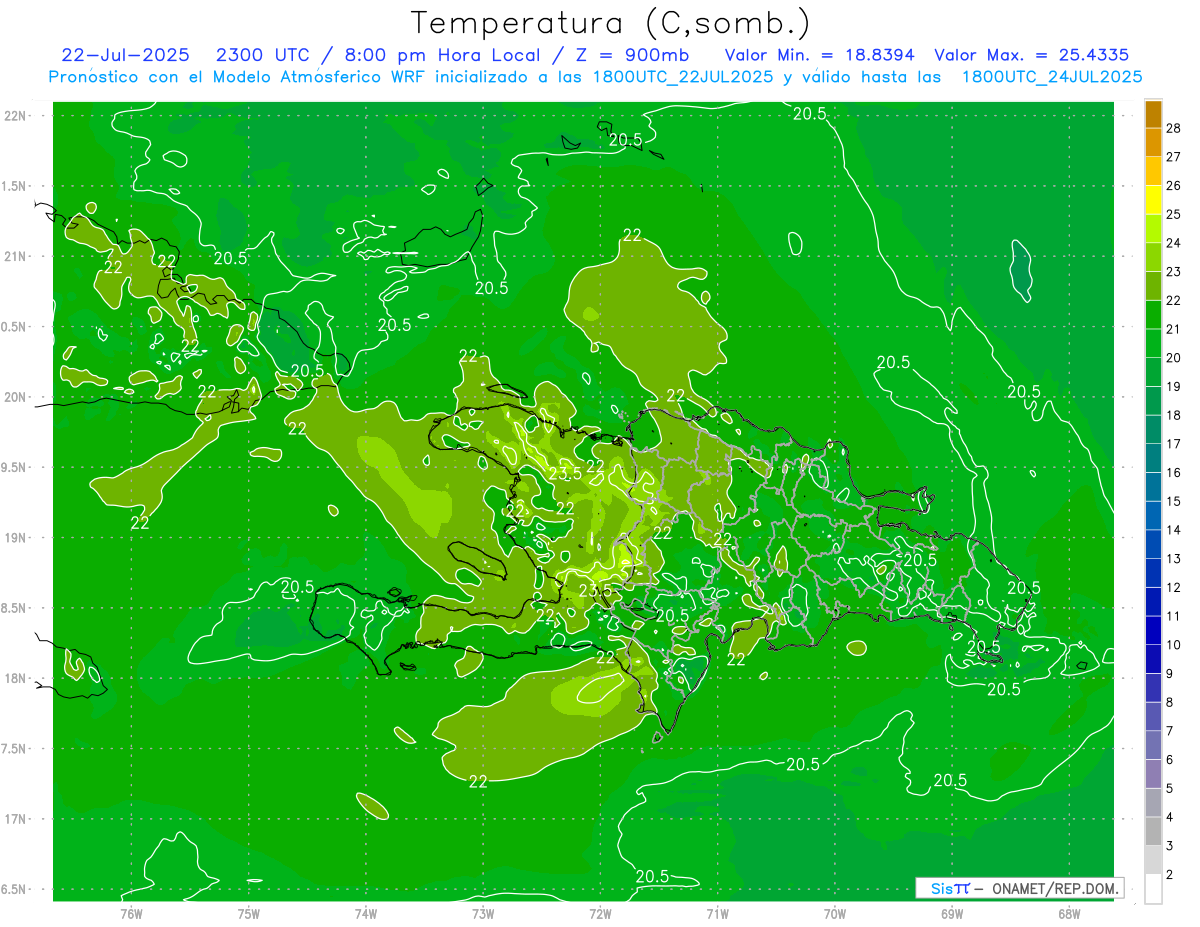Click the '71W' longitude axis label

(x=717, y=913)
